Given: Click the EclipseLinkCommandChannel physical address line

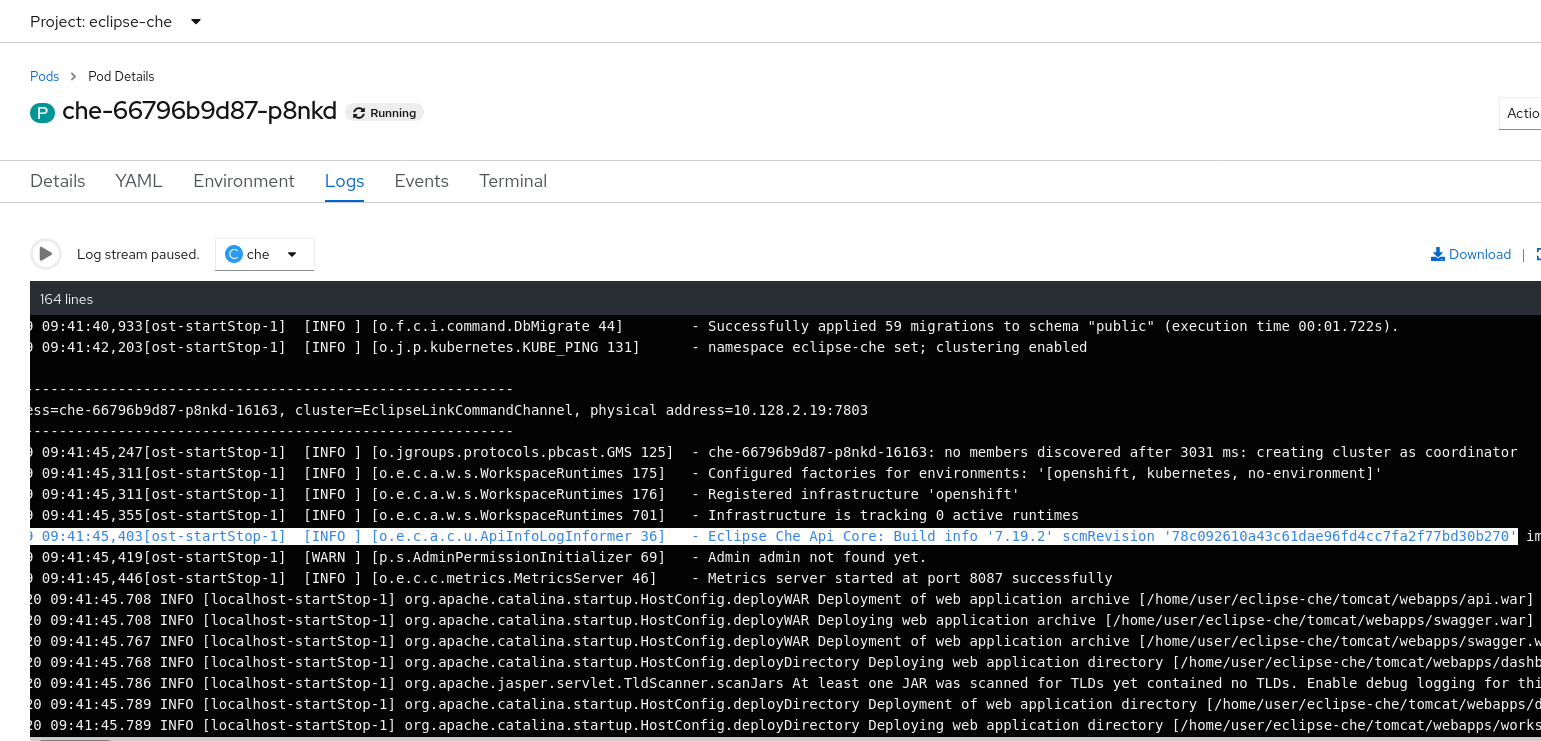Looking at the screenshot, I should [x=449, y=410].
